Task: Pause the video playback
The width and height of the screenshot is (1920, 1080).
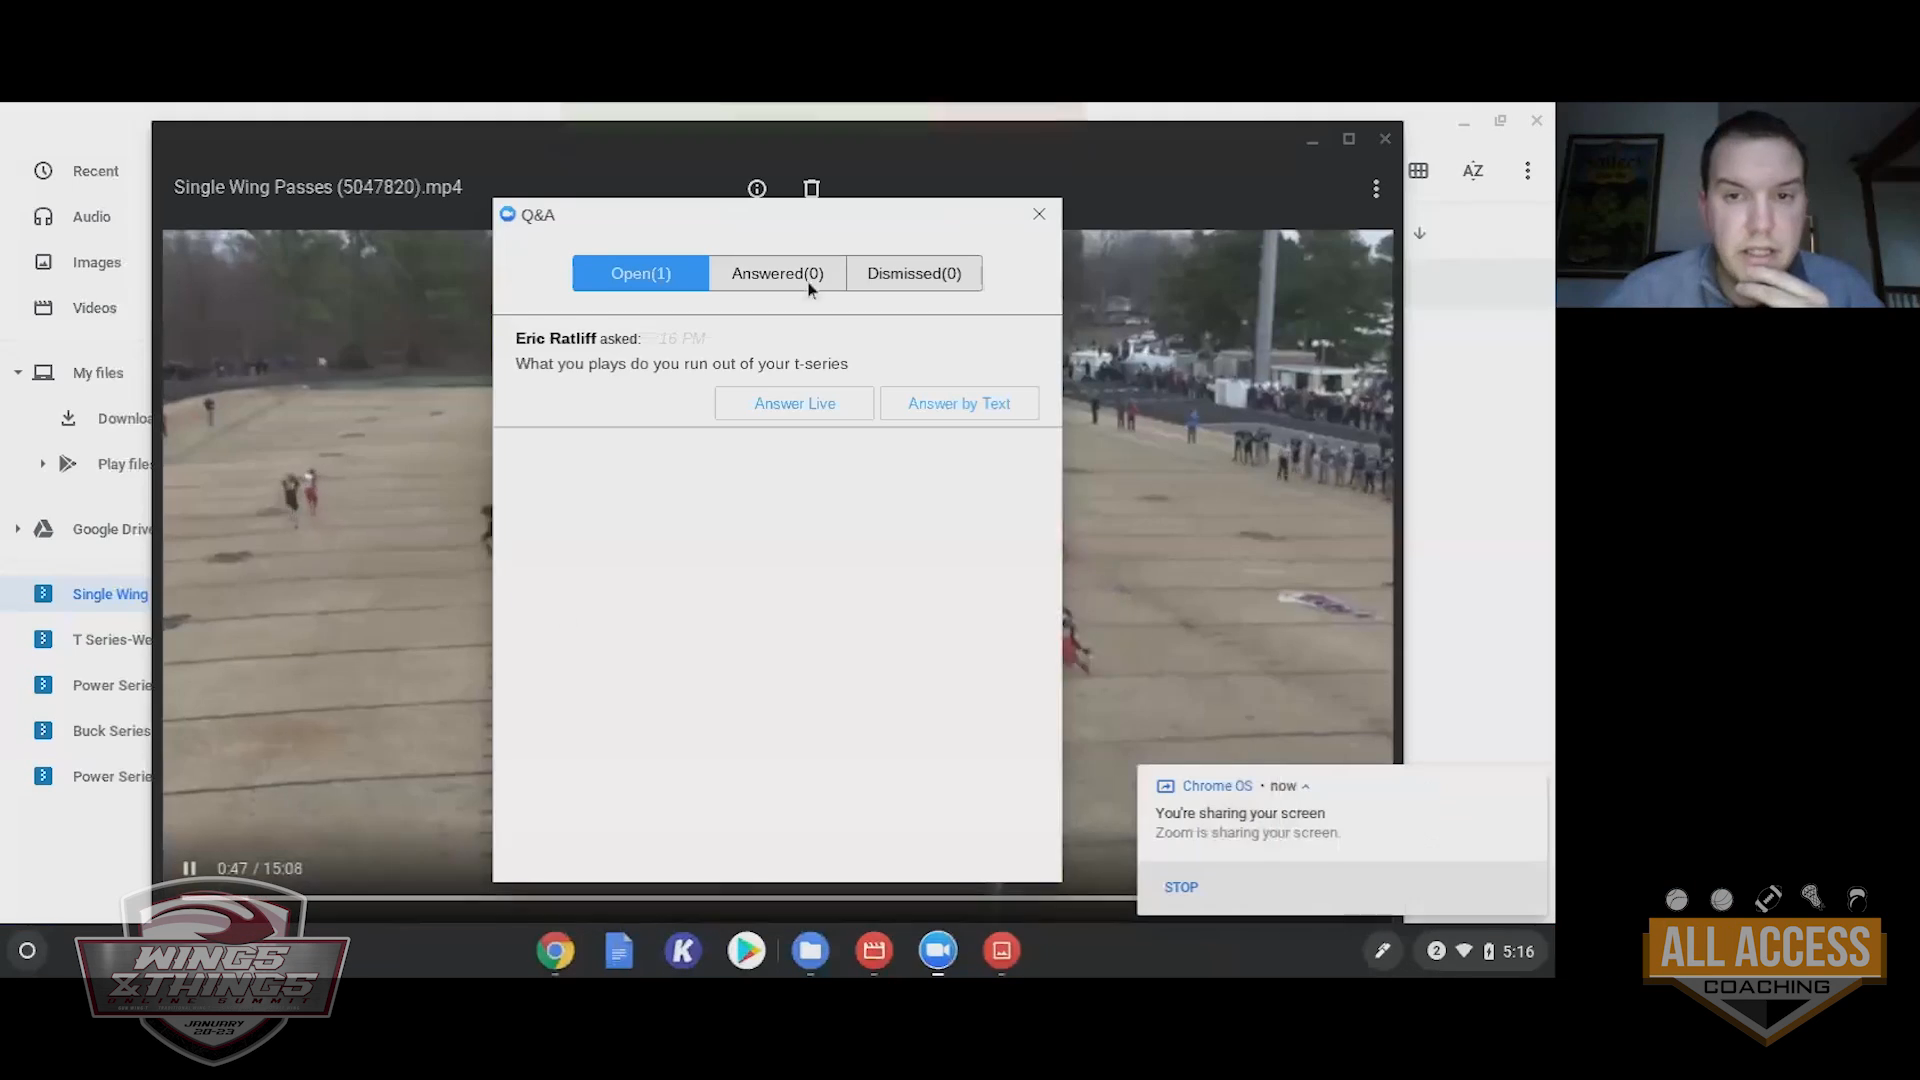Action: (189, 868)
